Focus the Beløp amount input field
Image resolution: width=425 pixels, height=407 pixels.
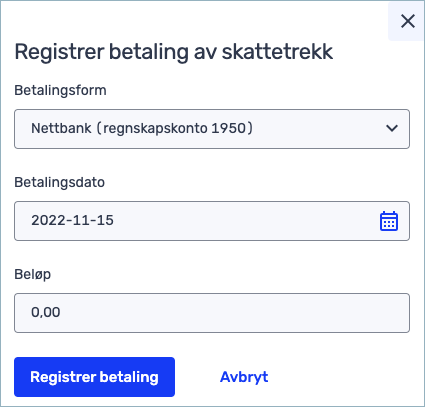pos(212,313)
